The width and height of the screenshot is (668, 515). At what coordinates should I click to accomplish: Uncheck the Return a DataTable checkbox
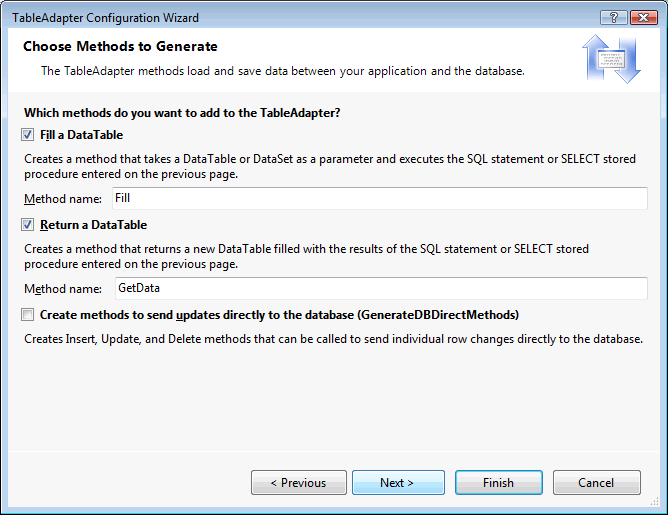pos(27,224)
